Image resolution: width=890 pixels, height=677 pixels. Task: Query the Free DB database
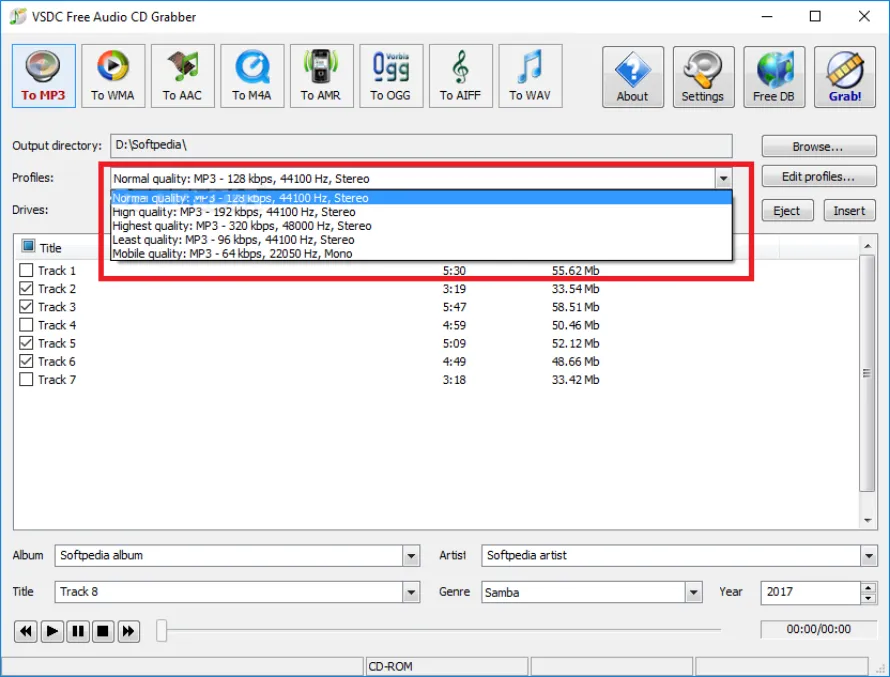click(x=774, y=77)
